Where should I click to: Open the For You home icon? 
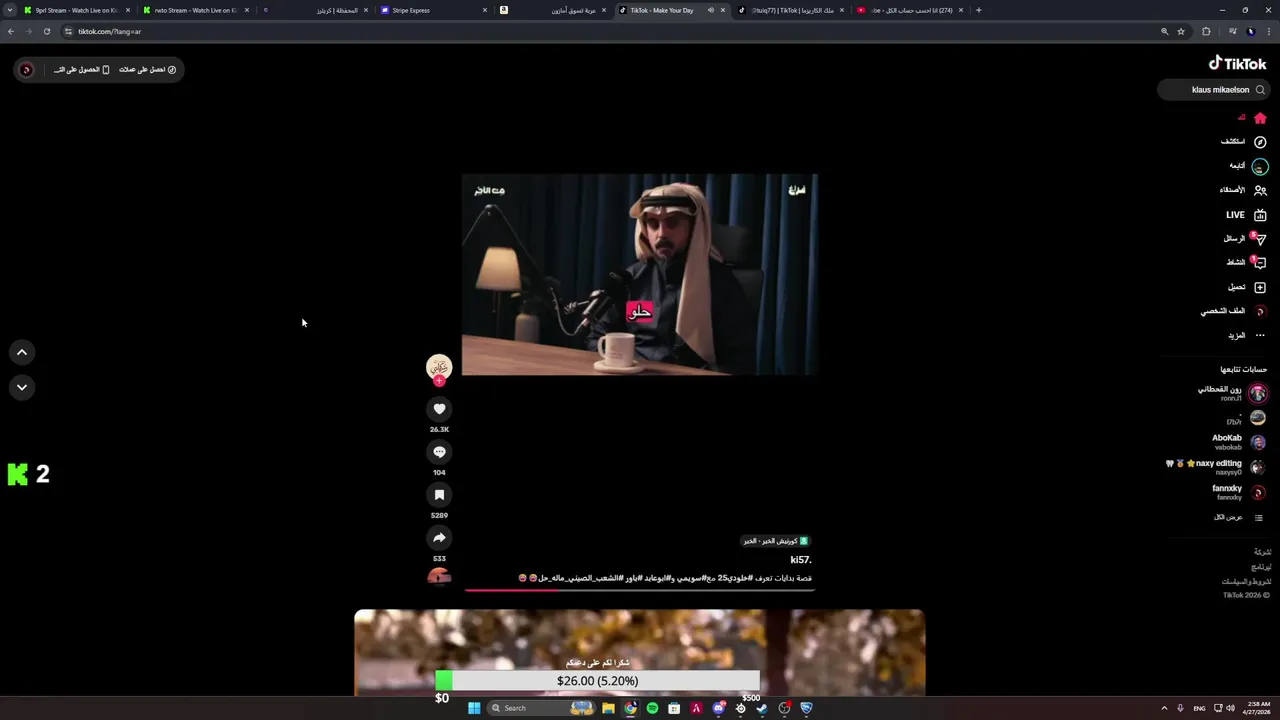click(1260, 118)
